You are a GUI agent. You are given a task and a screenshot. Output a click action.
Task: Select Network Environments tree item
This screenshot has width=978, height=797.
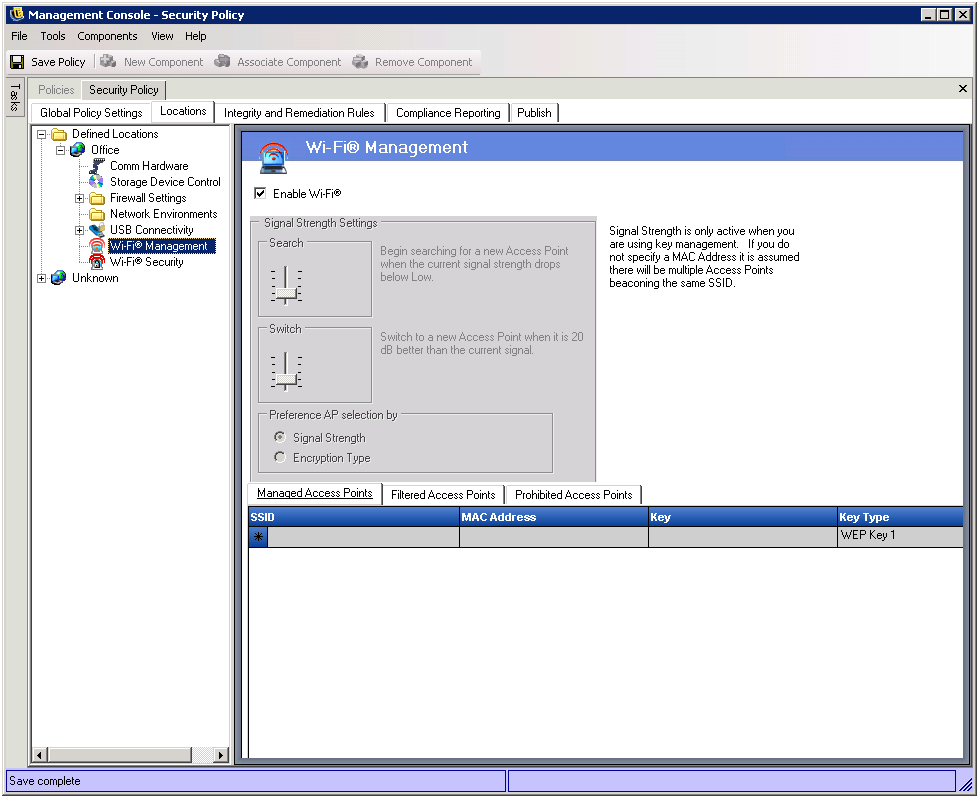pyautogui.click(x=163, y=214)
